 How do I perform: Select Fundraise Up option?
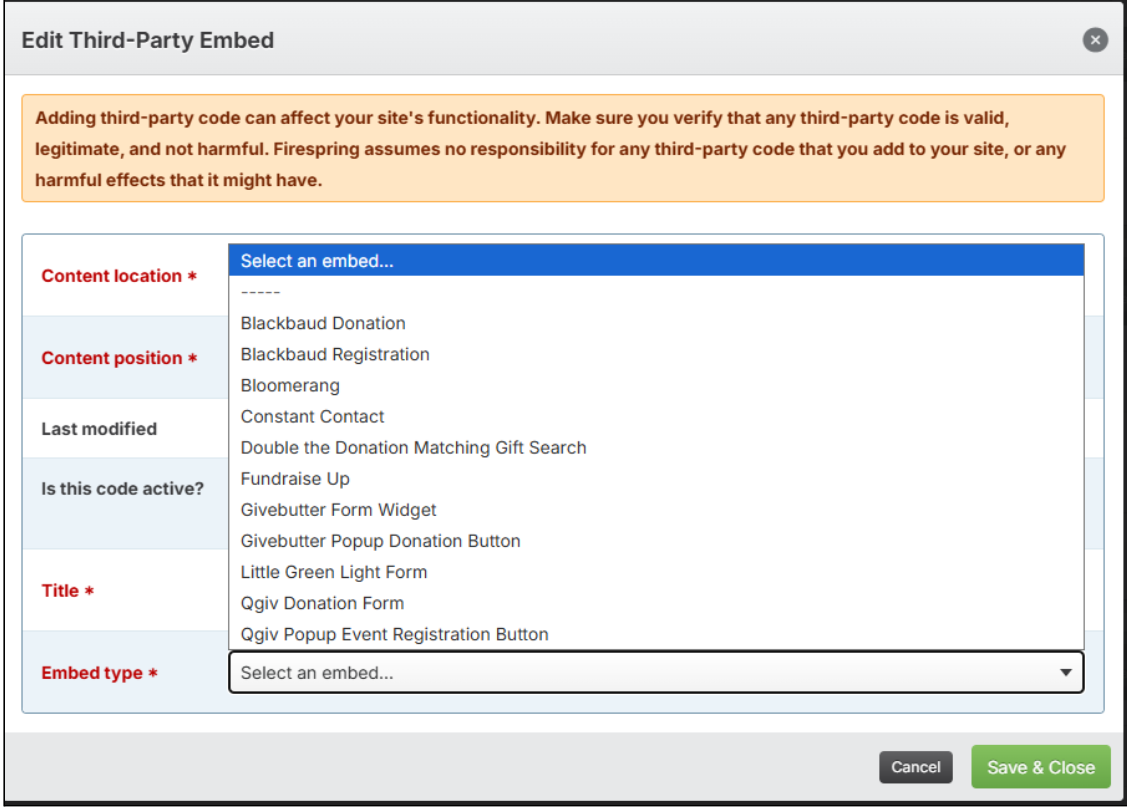click(x=295, y=479)
